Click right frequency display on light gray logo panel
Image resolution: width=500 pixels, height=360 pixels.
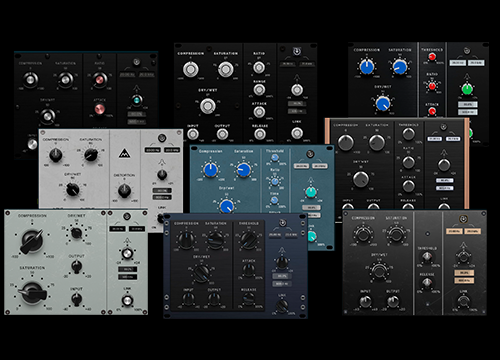(x=172, y=150)
